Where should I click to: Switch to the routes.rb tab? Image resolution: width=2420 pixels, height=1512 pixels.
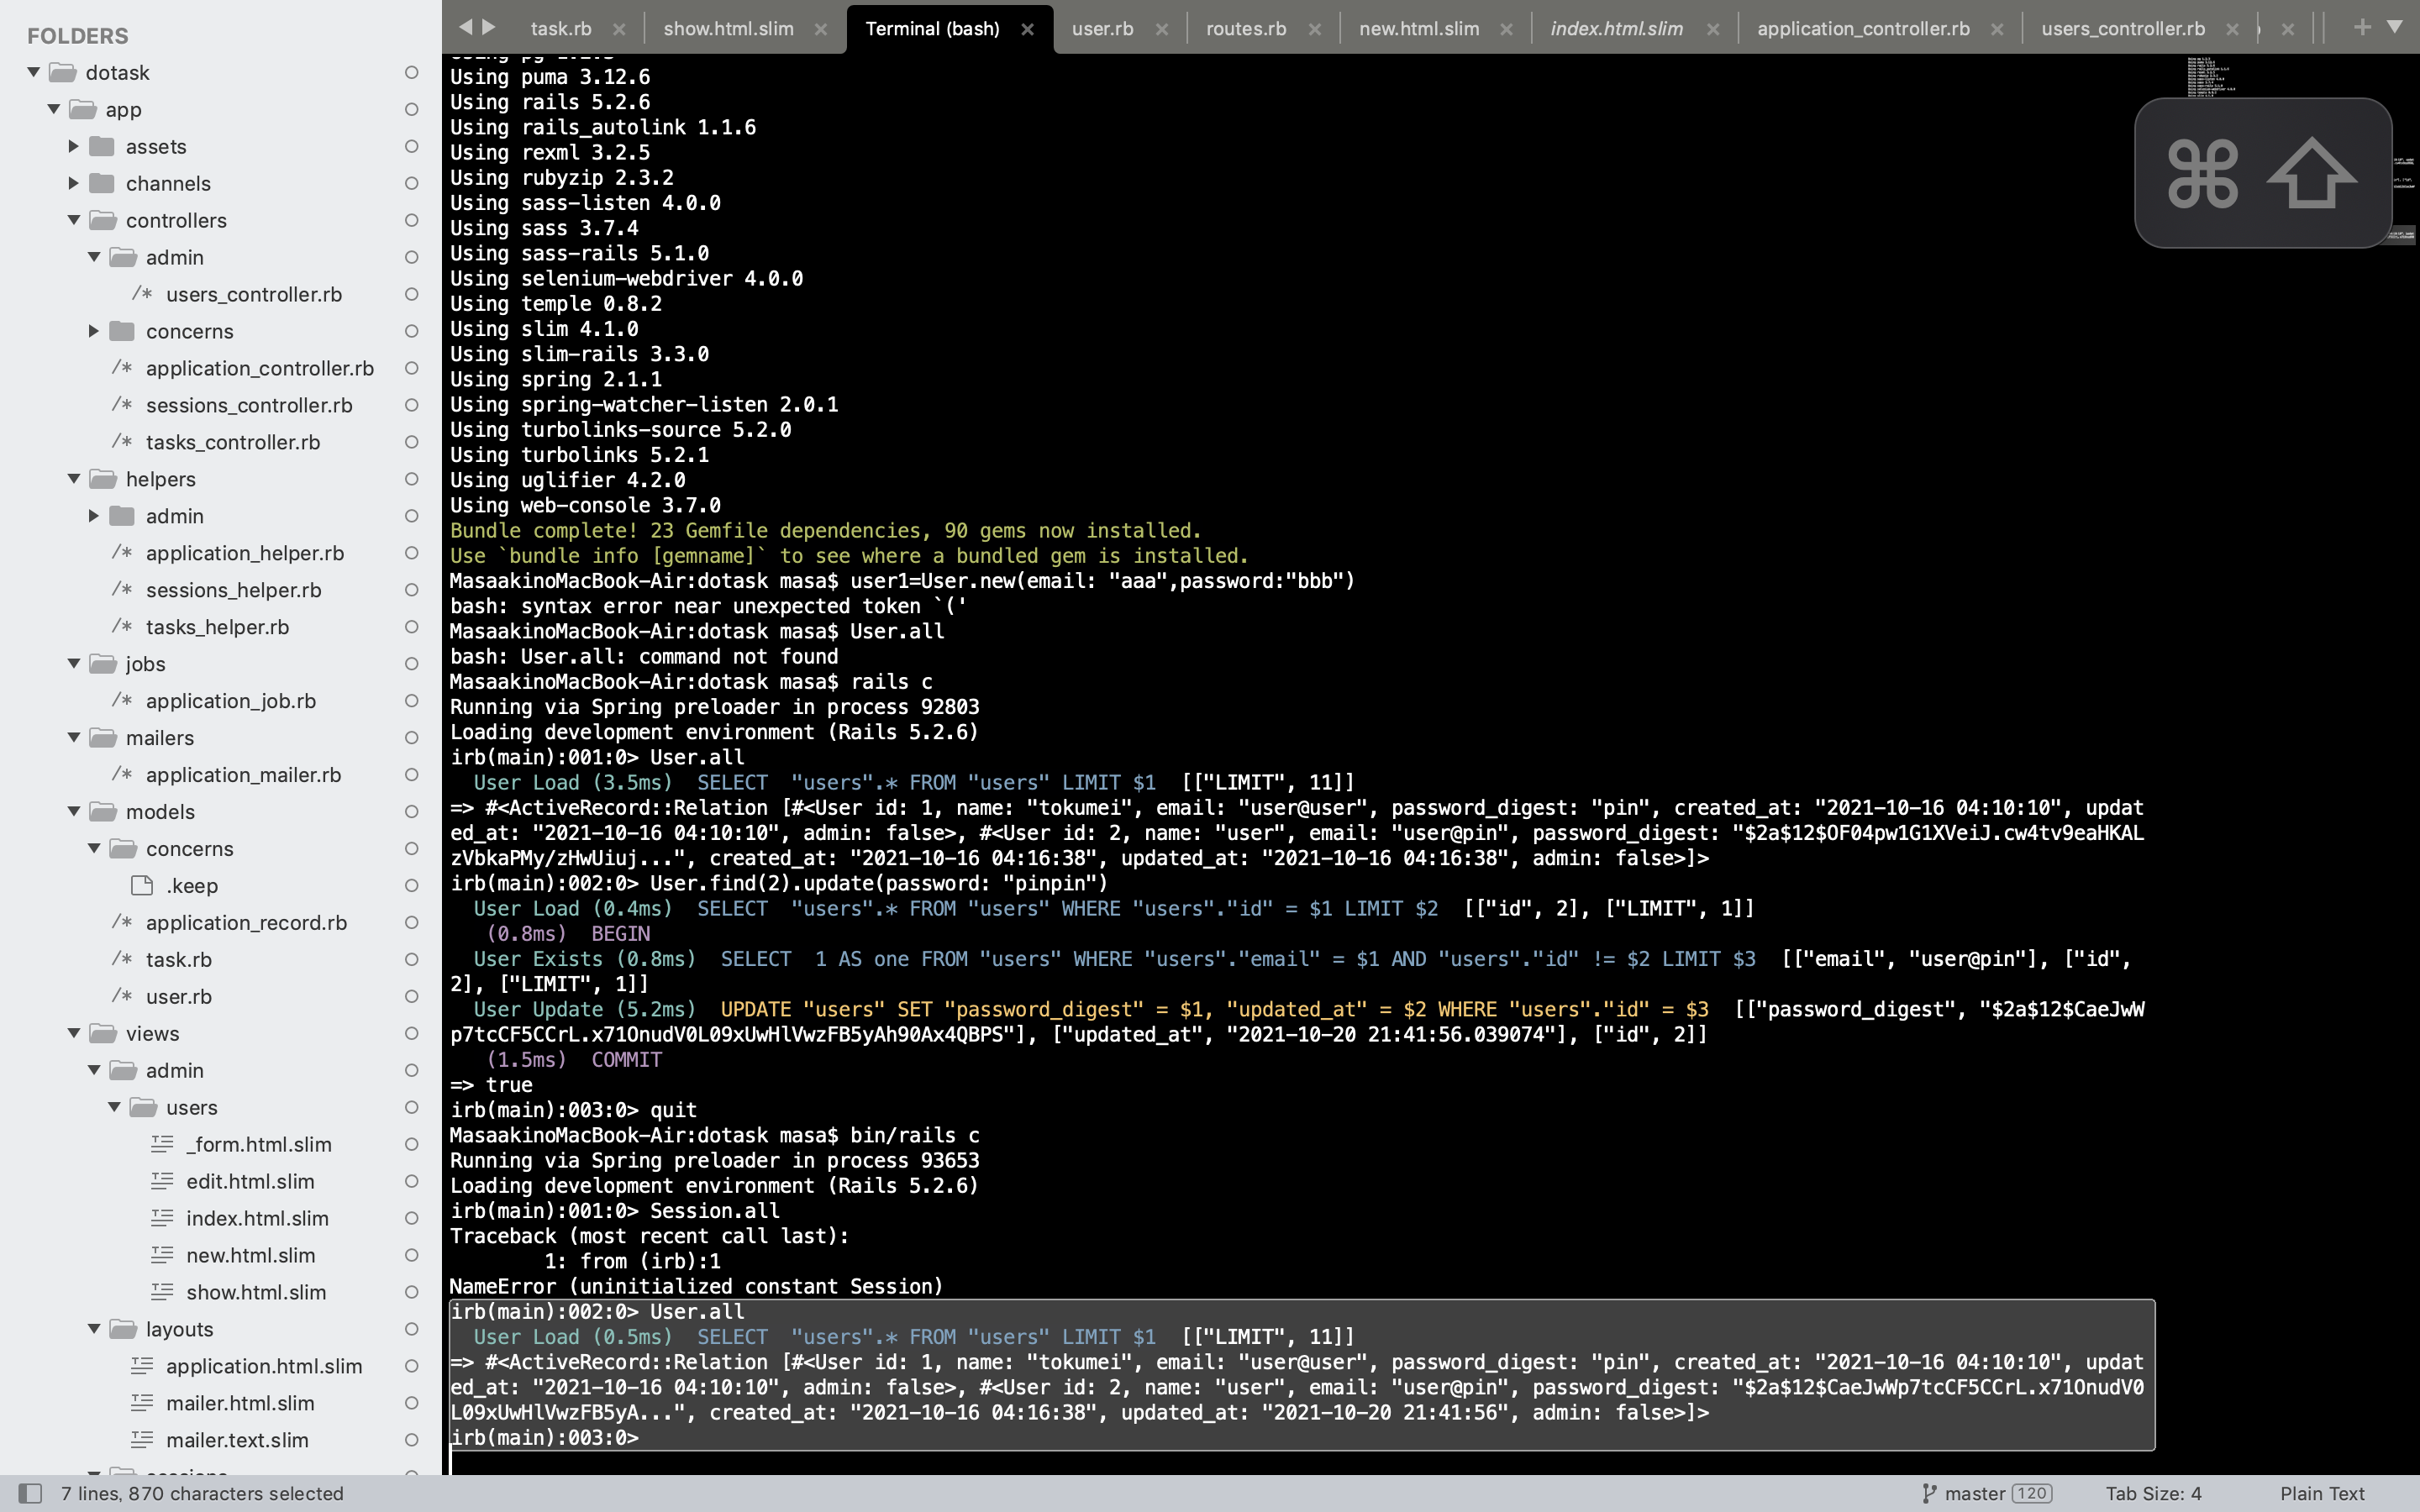[x=1246, y=28]
